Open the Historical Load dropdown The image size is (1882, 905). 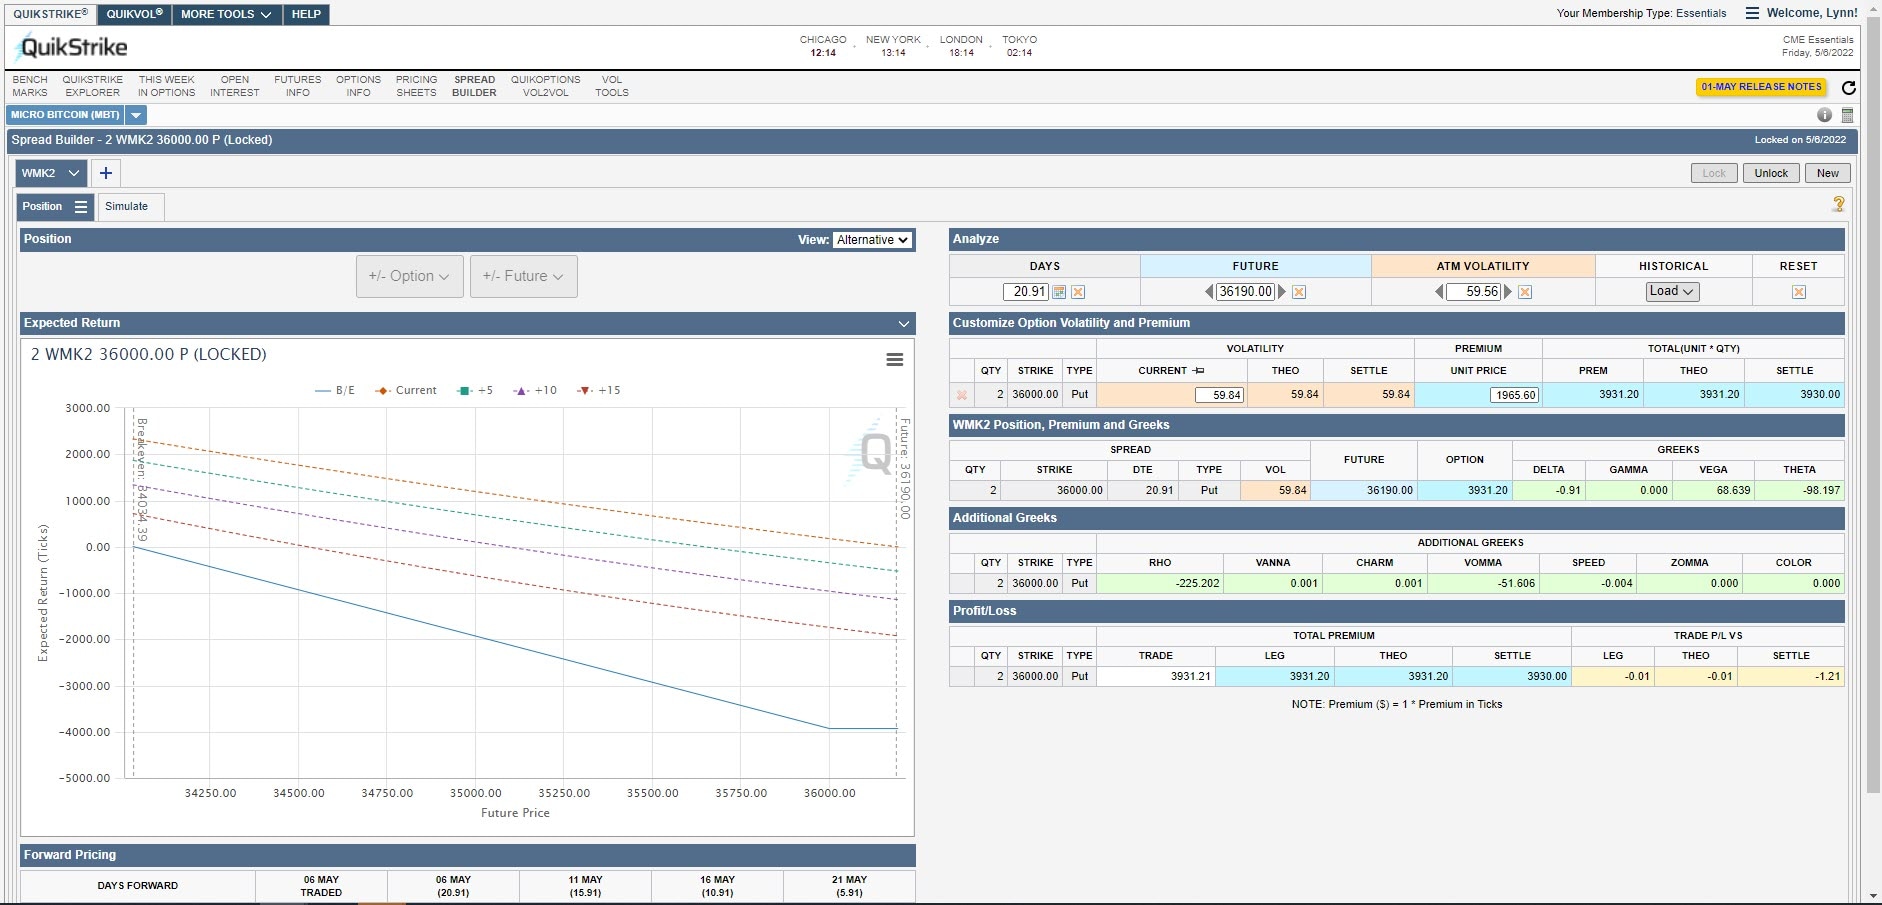(x=1672, y=292)
